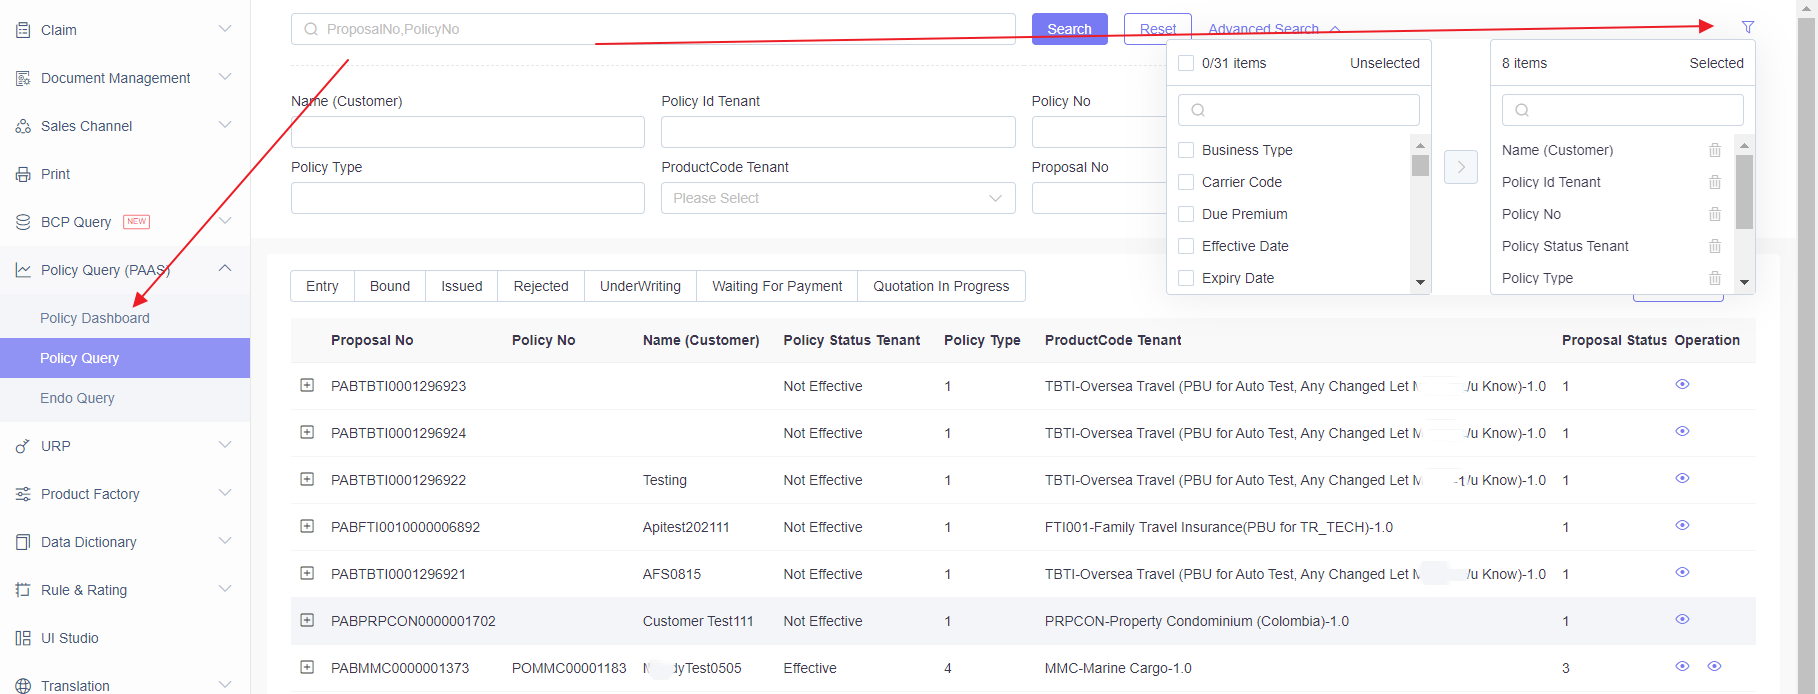The height and width of the screenshot is (694, 1818).
Task: Select all 0/31 unselected items checkbox
Action: (x=1186, y=63)
